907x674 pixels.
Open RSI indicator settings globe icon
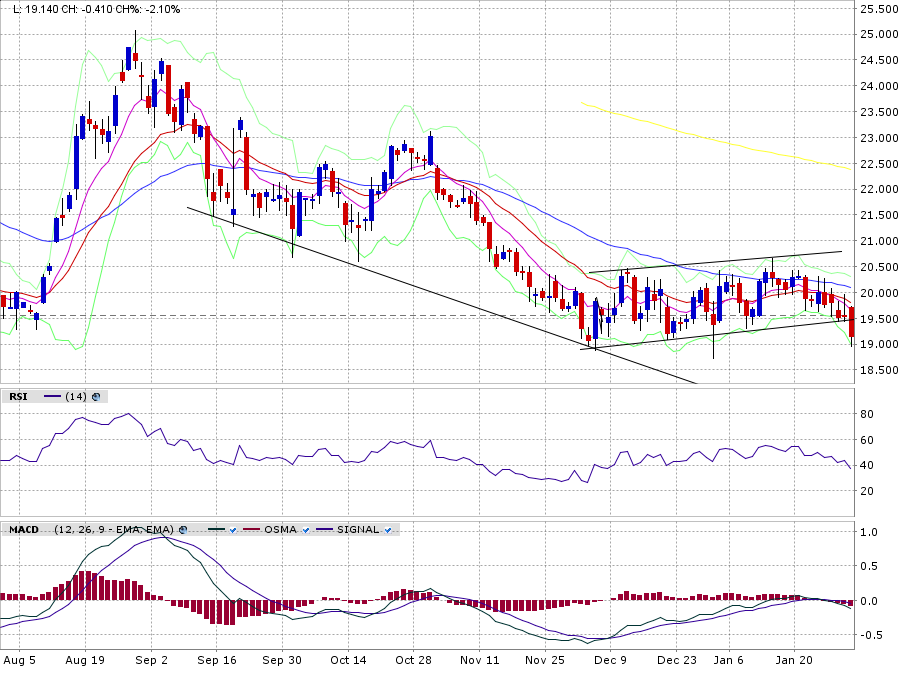96,397
